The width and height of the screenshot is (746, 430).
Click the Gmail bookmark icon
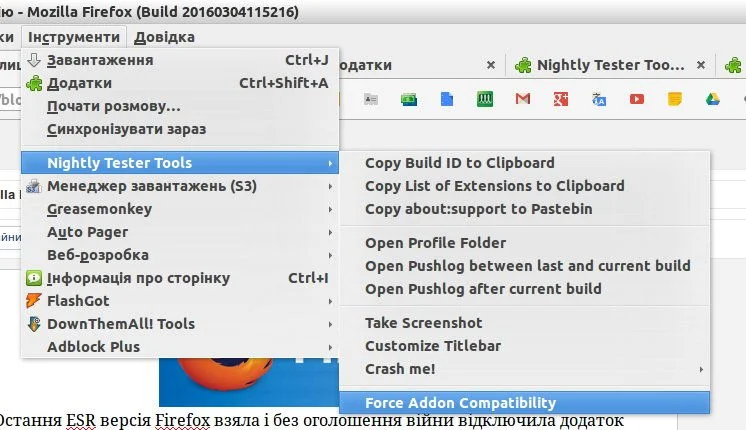click(x=523, y=98)
